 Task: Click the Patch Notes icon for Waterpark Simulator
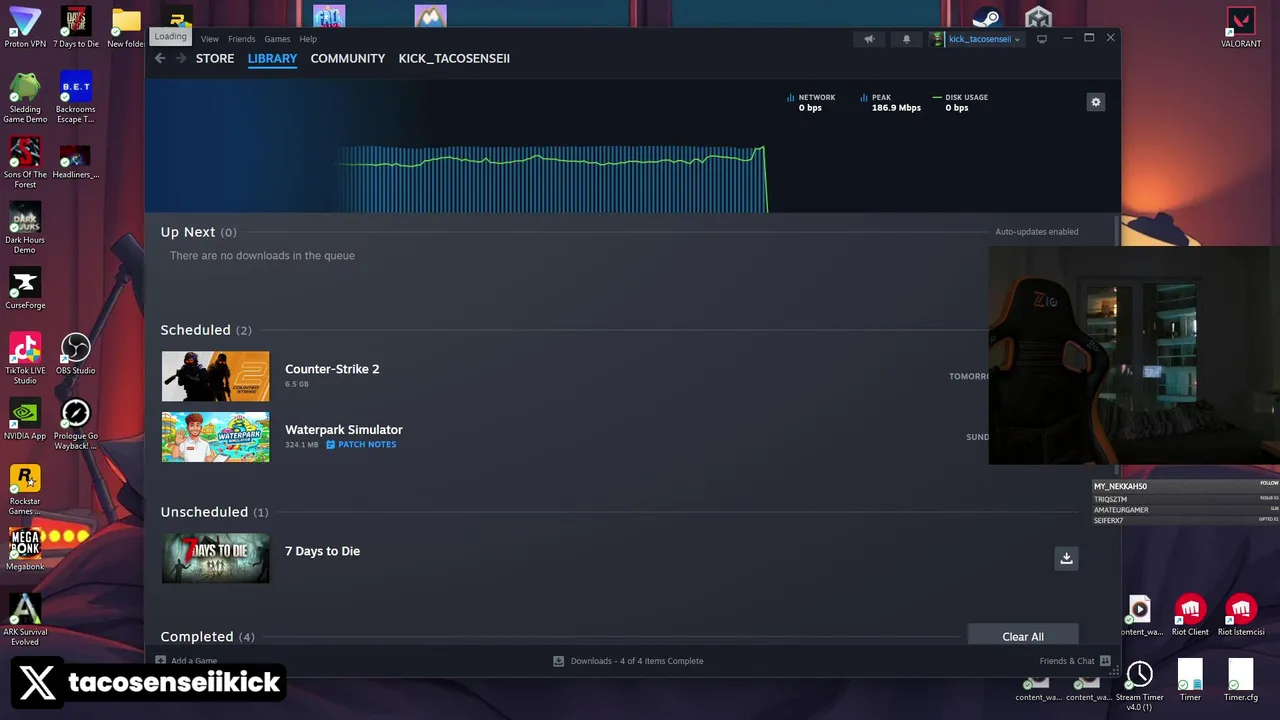(330, 445)
